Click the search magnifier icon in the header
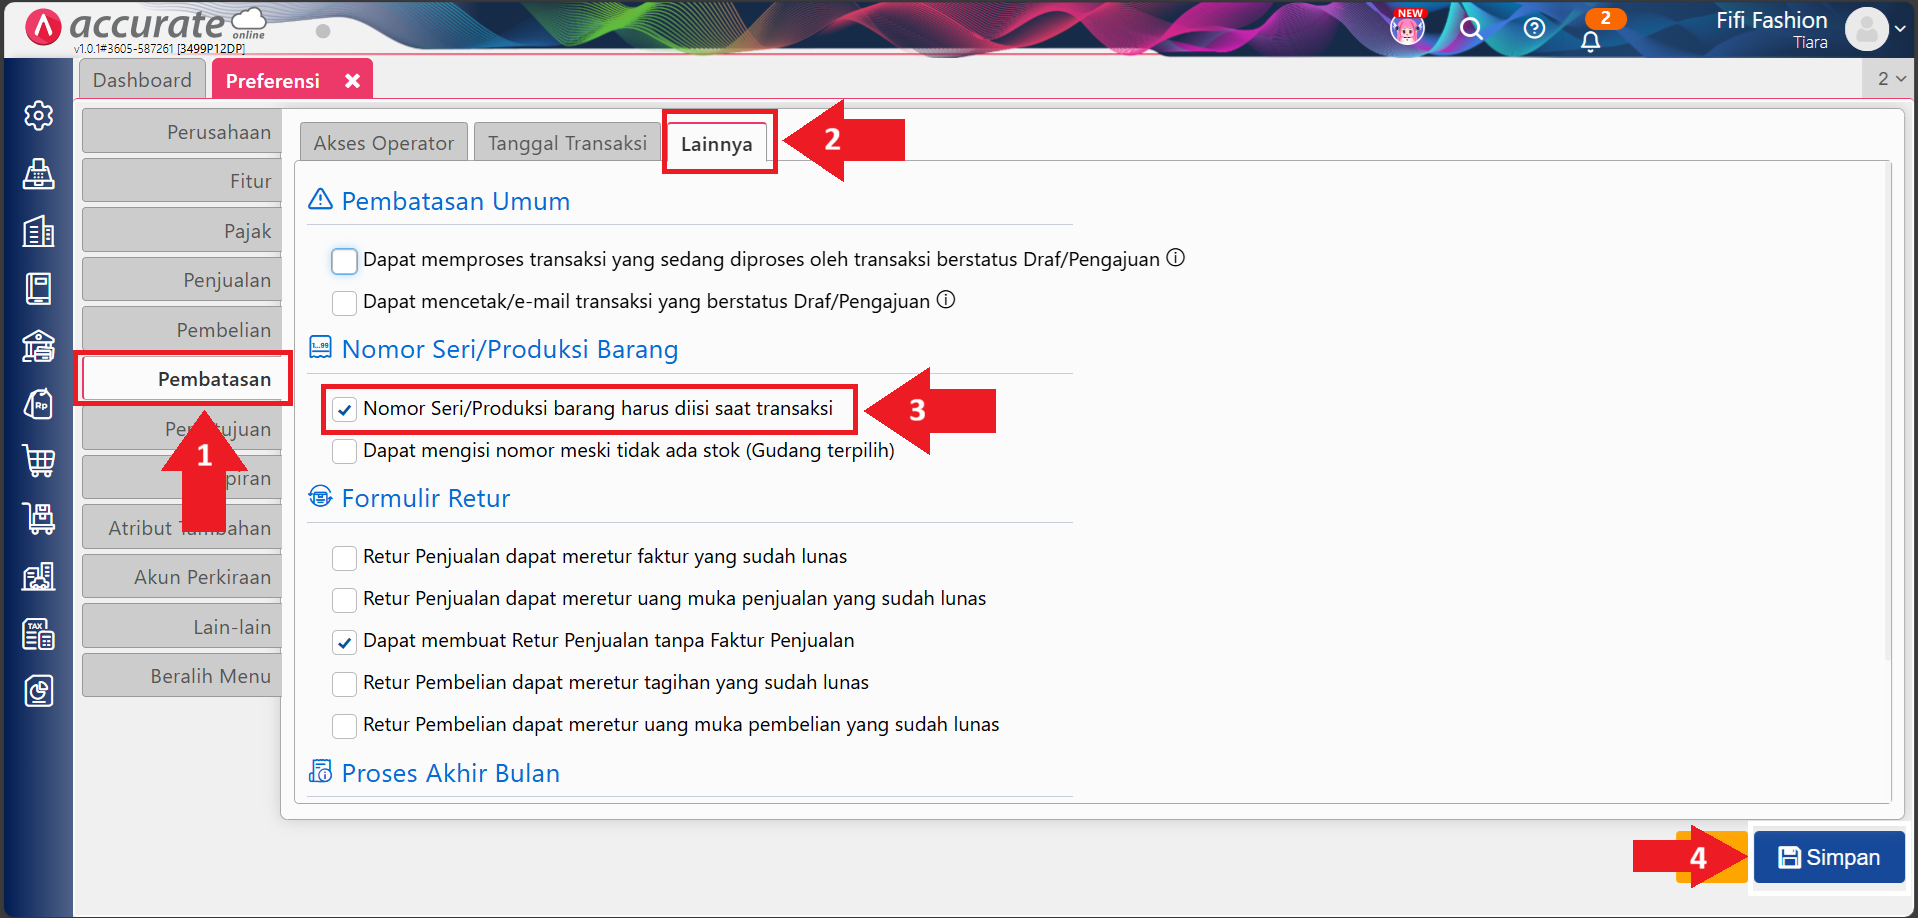 1470,29
